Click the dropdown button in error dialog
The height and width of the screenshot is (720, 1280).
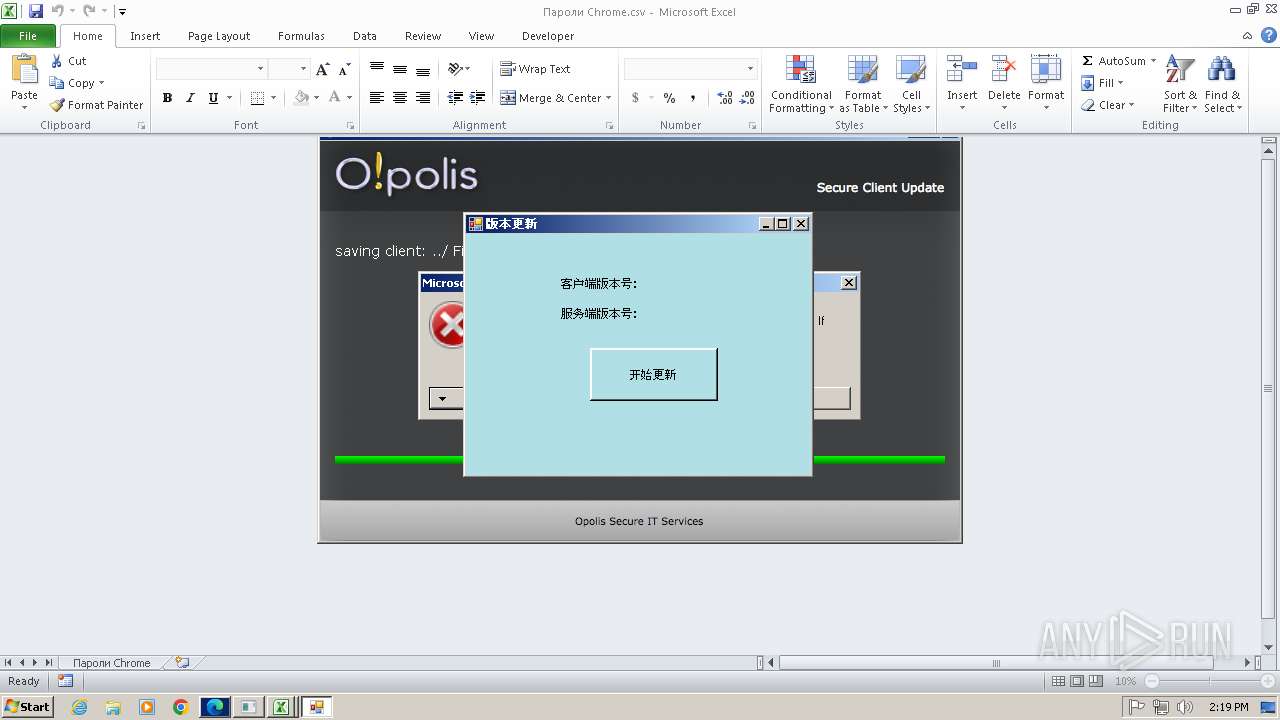[445, 399]
